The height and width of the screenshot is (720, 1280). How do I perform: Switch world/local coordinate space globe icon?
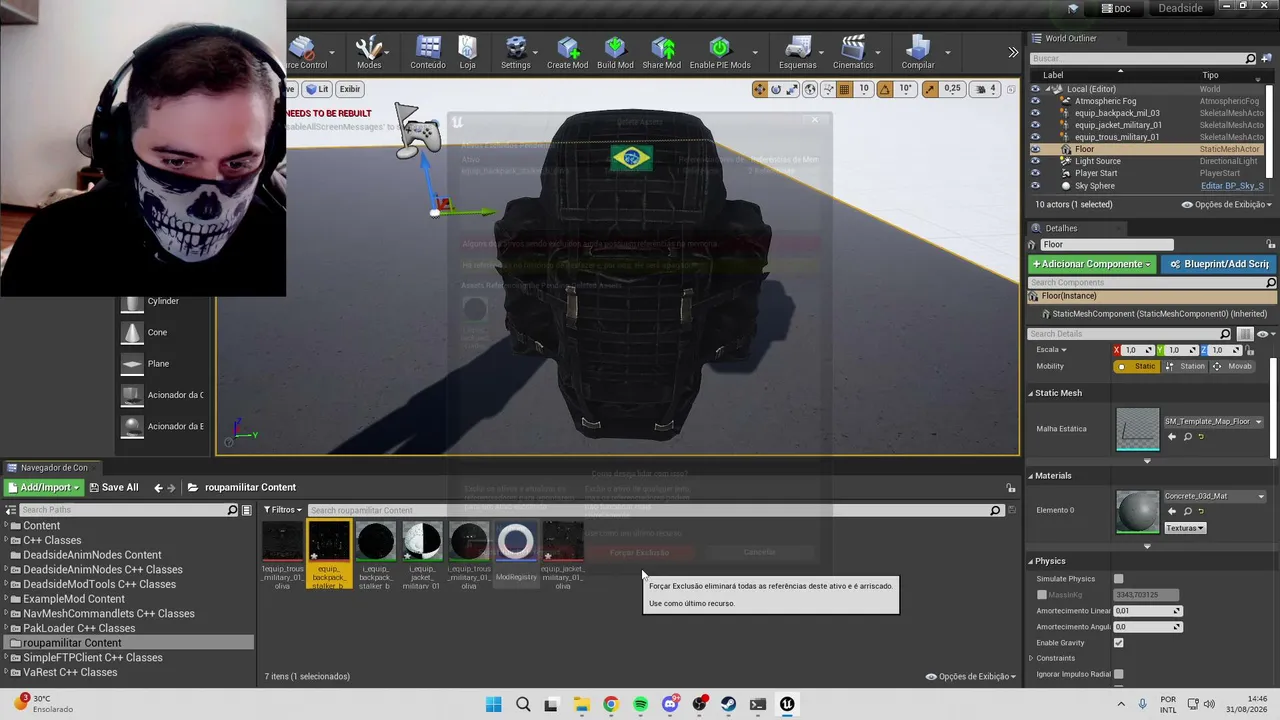[810, 89]
